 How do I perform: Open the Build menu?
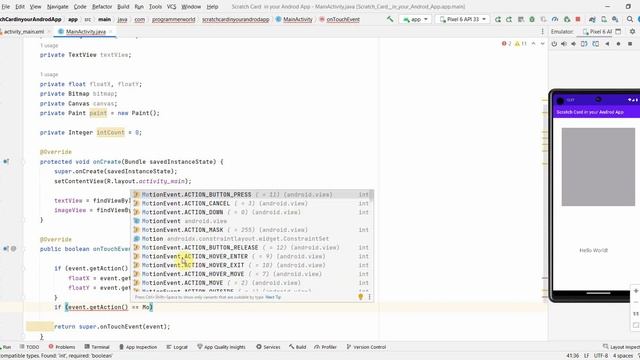tap(123, 7)
